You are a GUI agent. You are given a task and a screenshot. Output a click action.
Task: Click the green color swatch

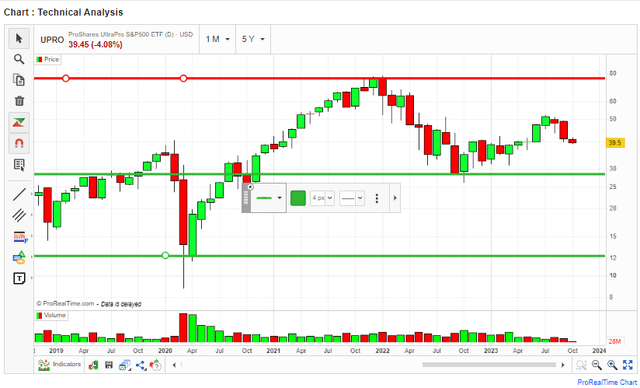[x=298, y=198]
